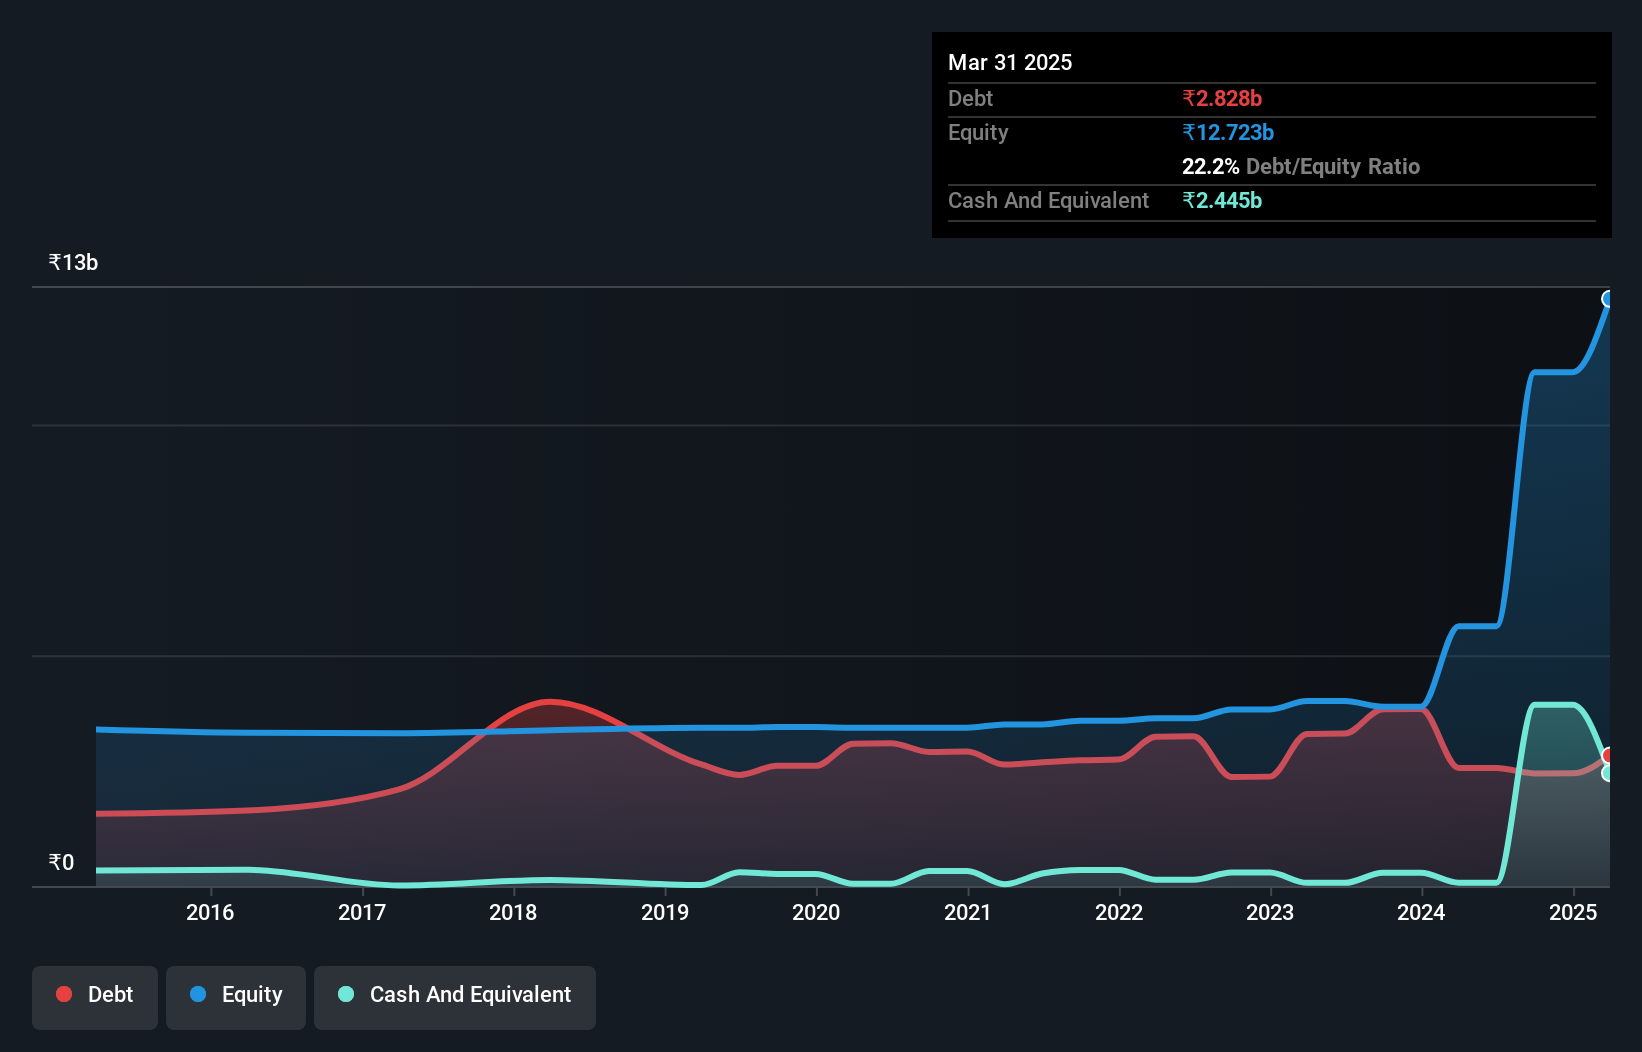Toggle the Equity series legend button
Viewport: 1642px width, 1052px height.
236,997
